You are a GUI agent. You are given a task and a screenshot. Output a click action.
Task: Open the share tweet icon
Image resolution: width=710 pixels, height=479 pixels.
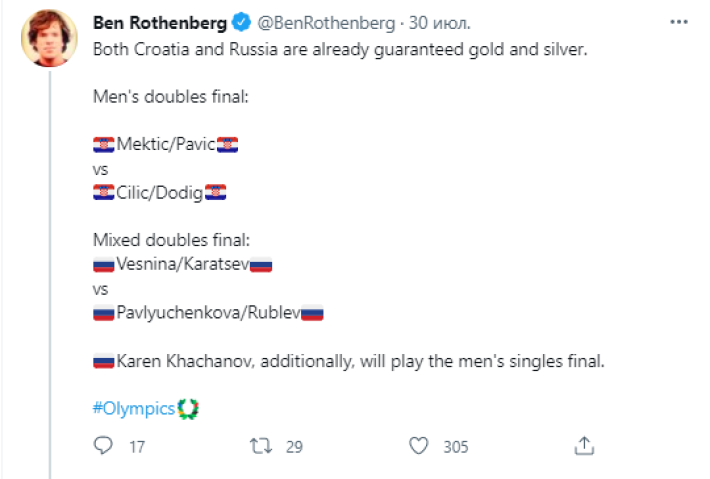tap(587, 446)
